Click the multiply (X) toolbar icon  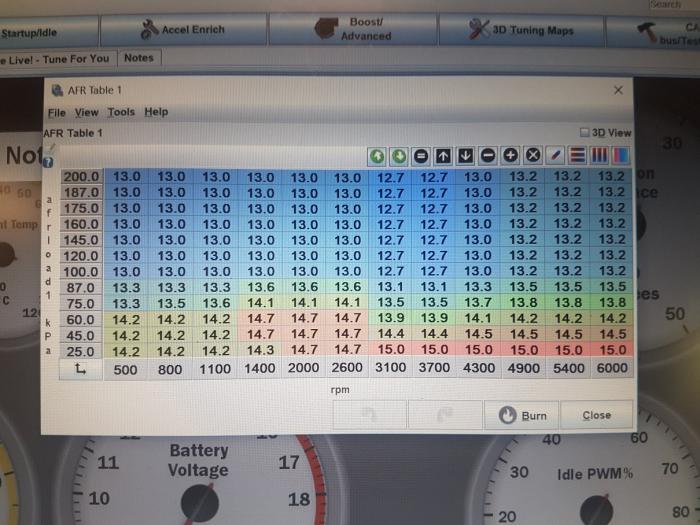pyautogui.click(x=531, y=156)
